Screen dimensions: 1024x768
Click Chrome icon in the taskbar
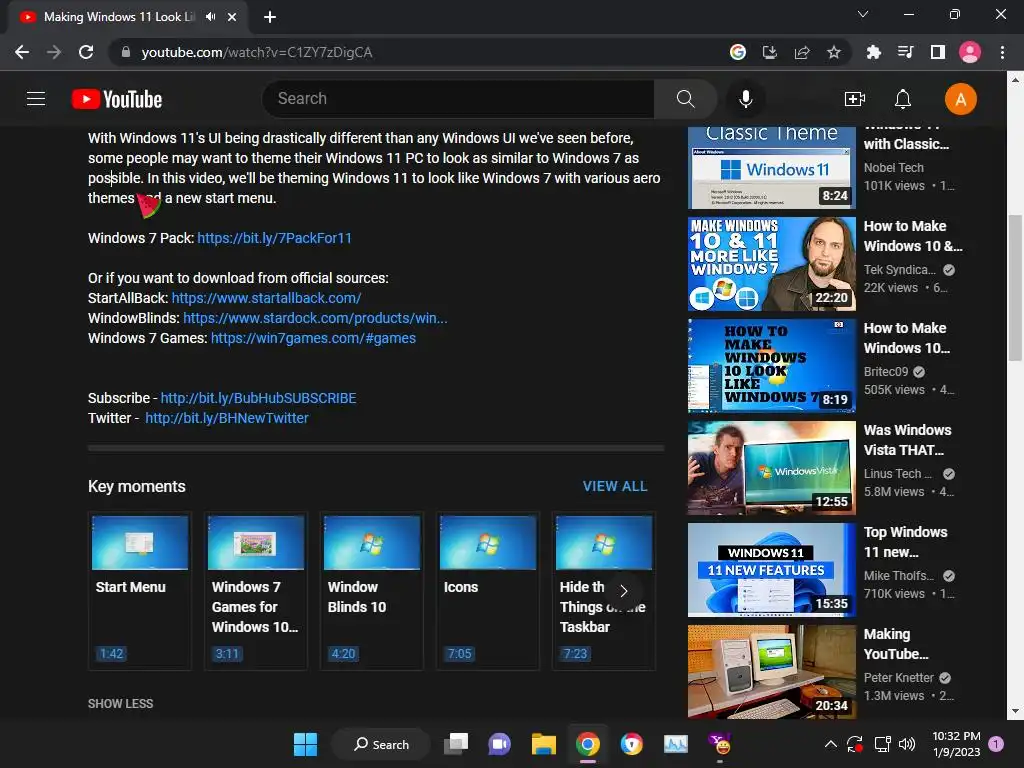point(588,744)
